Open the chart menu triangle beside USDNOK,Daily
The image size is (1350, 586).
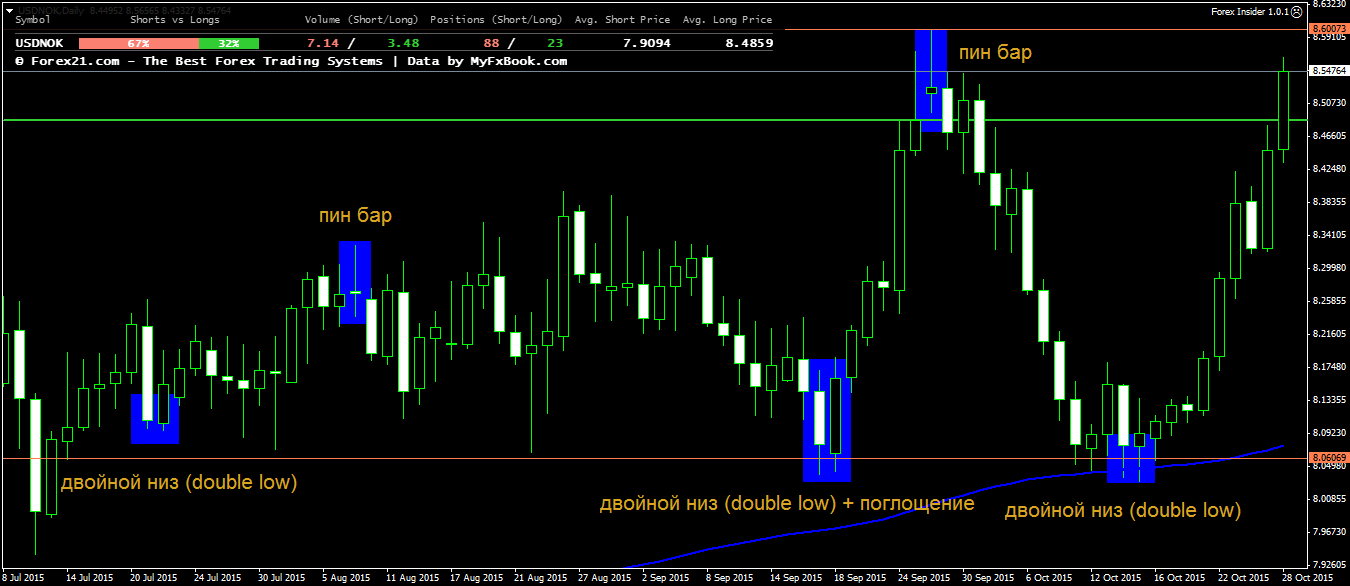(x=9, y=10)
